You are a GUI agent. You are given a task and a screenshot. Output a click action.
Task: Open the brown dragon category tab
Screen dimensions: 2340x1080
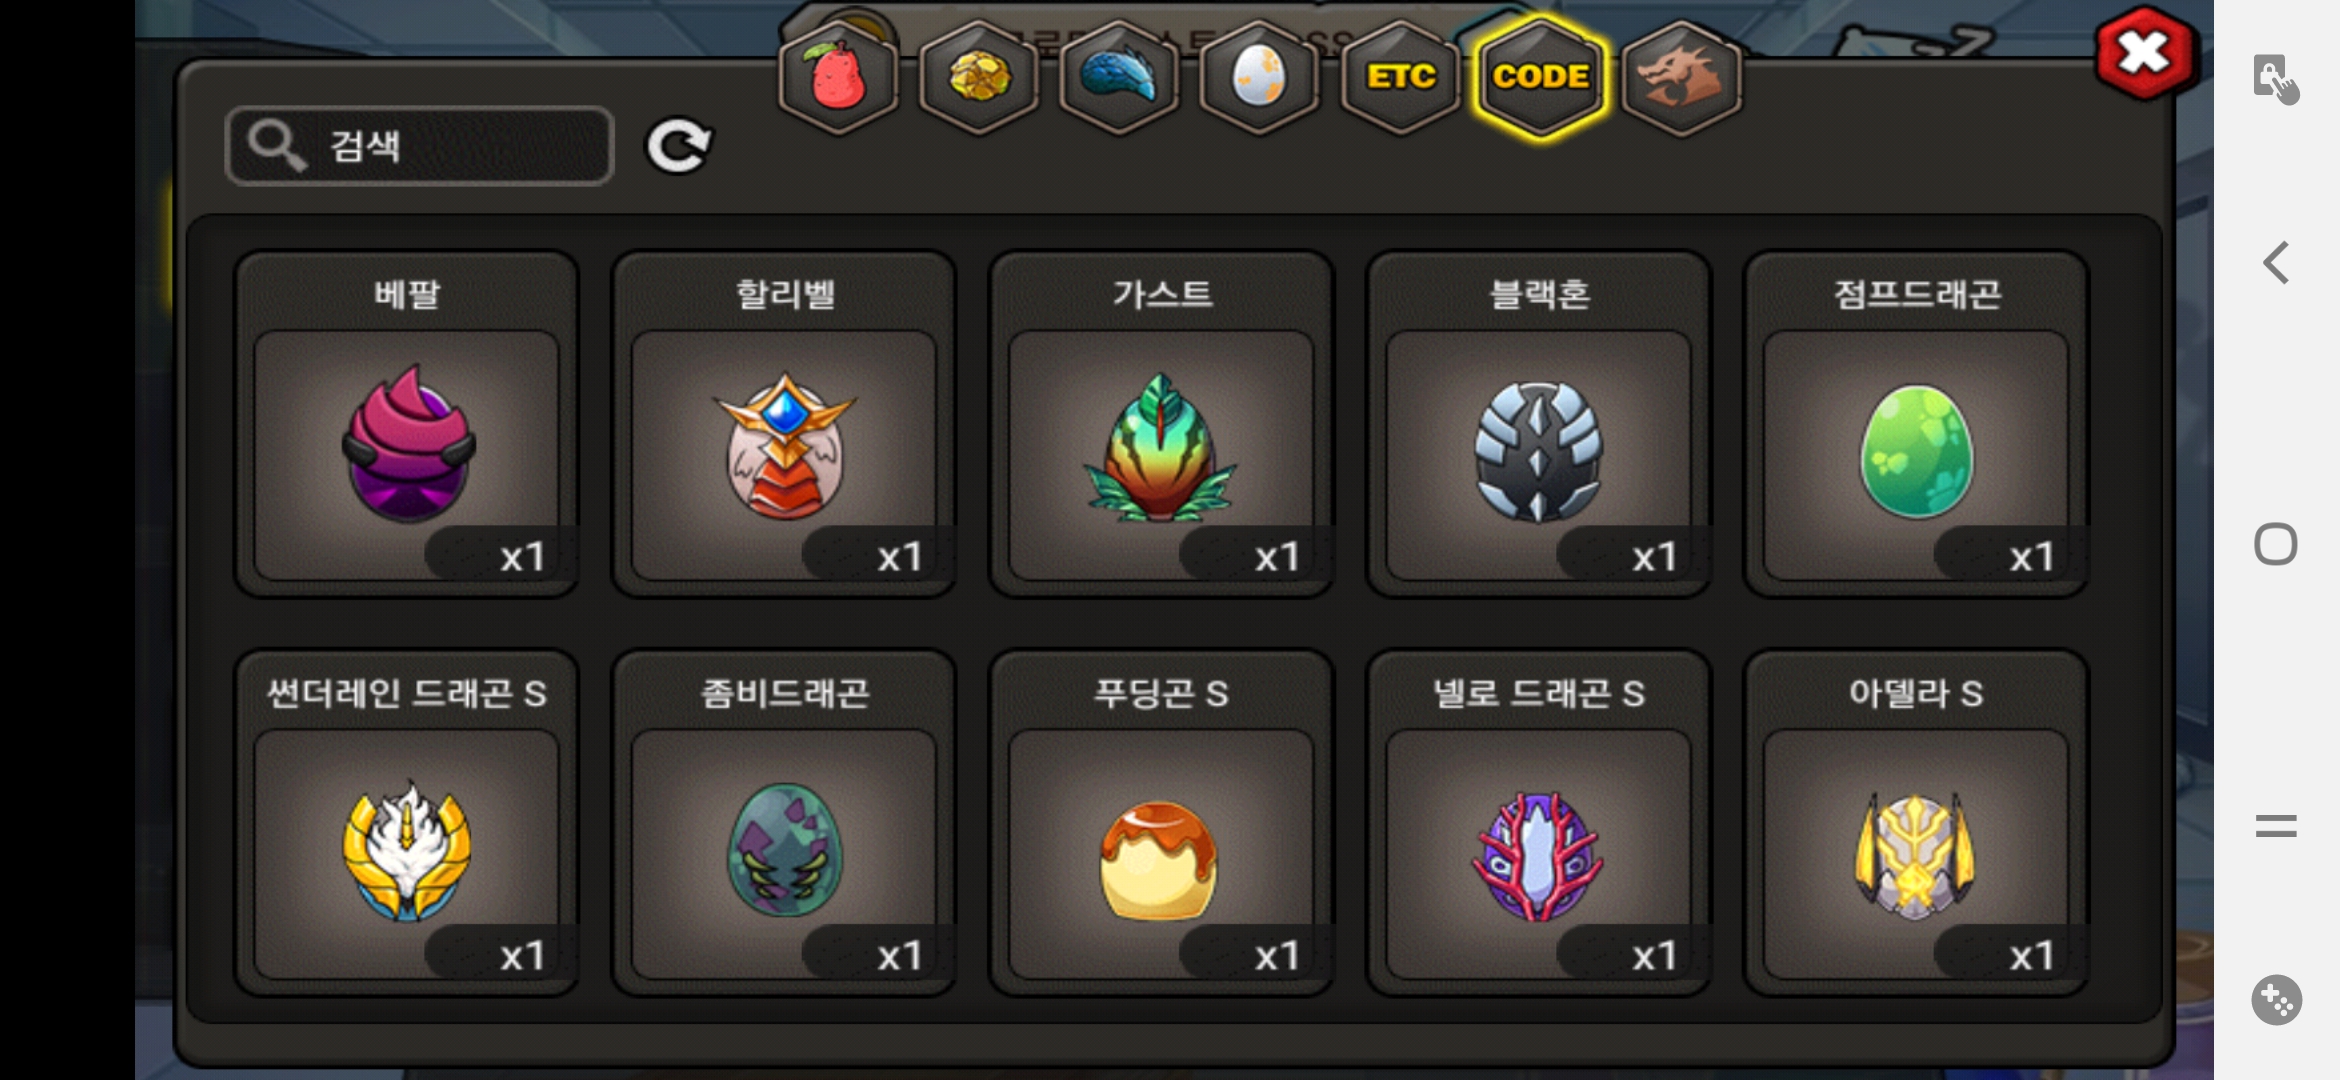[1681, 78]
